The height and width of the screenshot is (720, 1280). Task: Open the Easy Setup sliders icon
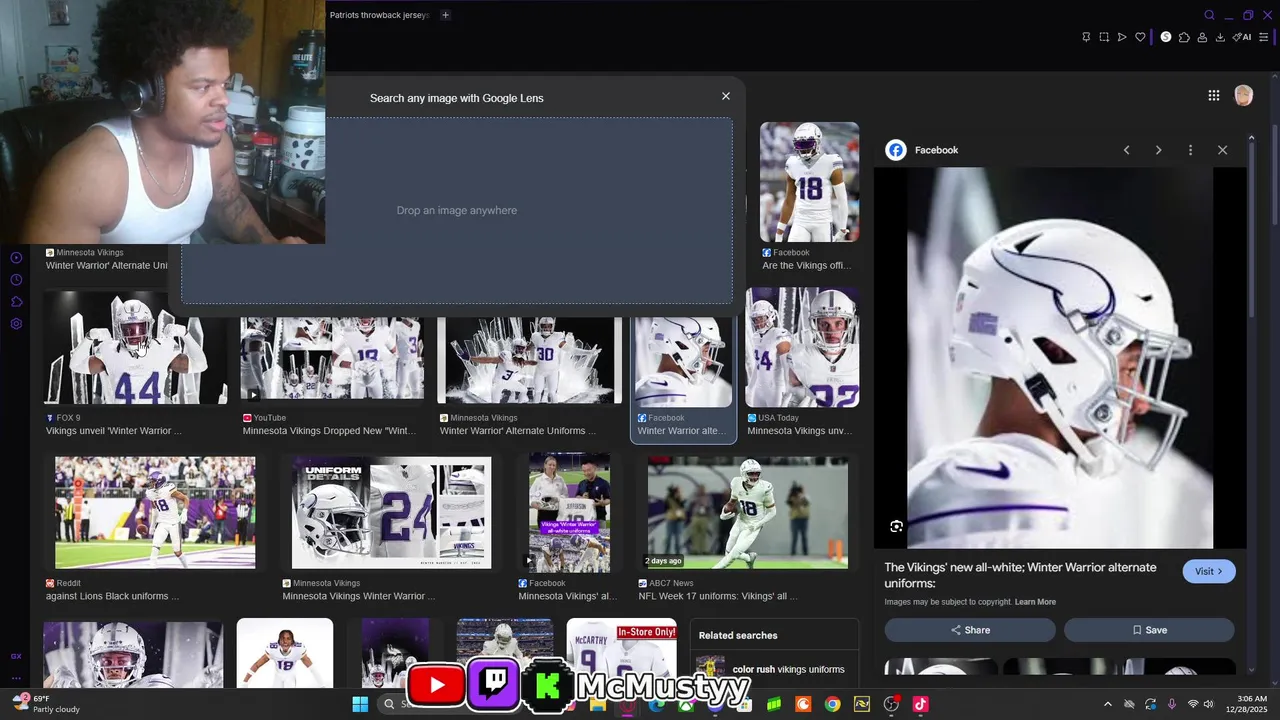tap(1264, 37)
